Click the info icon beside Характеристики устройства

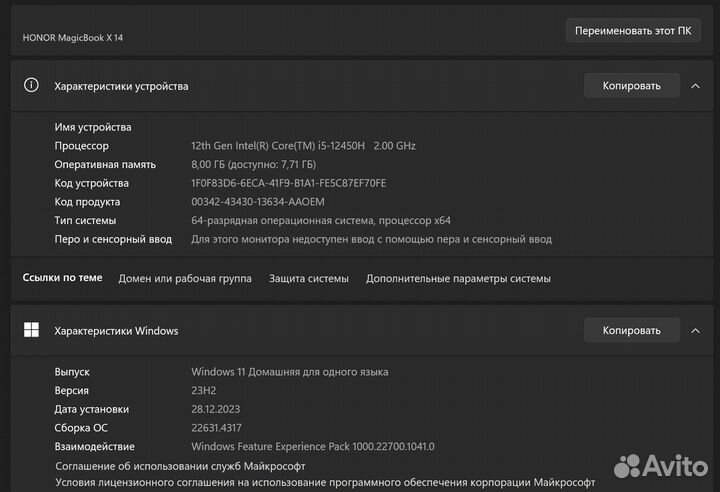(31, 85)
